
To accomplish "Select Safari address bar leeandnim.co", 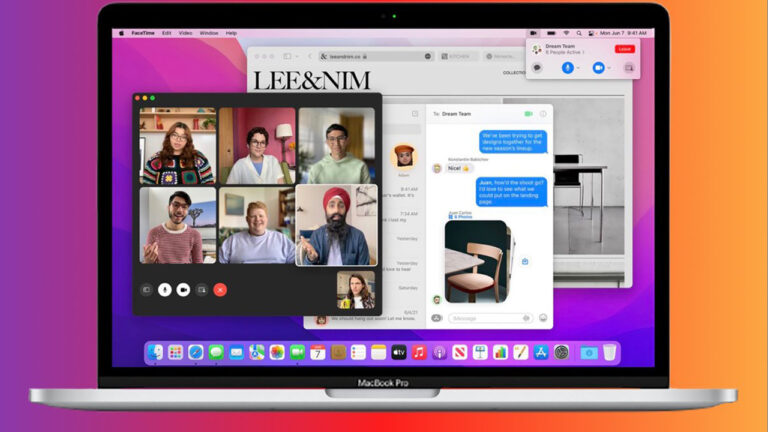I will 376,56.
